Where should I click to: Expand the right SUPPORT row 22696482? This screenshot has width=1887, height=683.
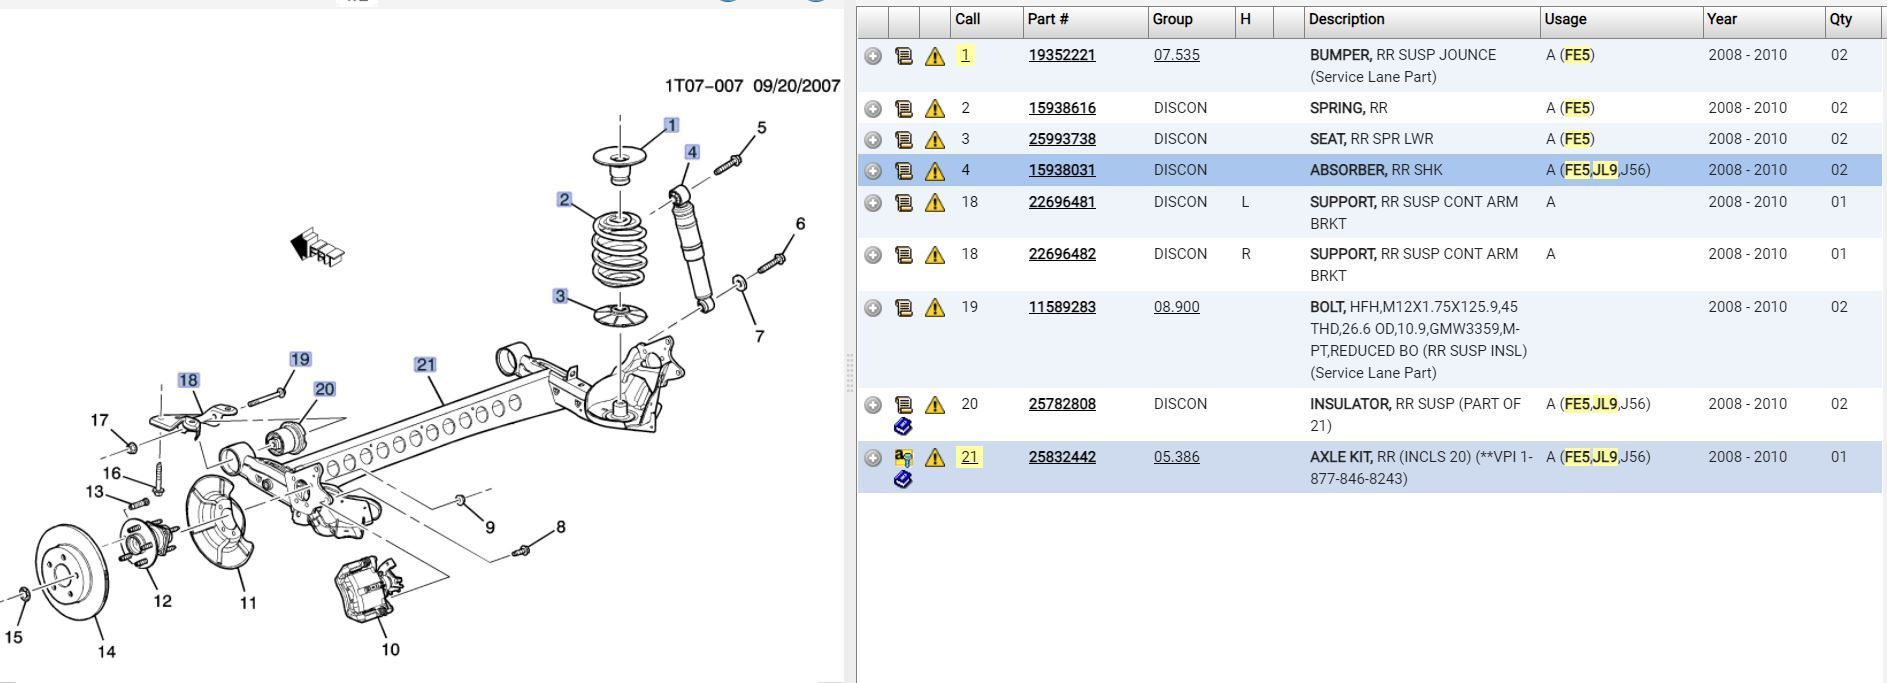tap(873, 255)
